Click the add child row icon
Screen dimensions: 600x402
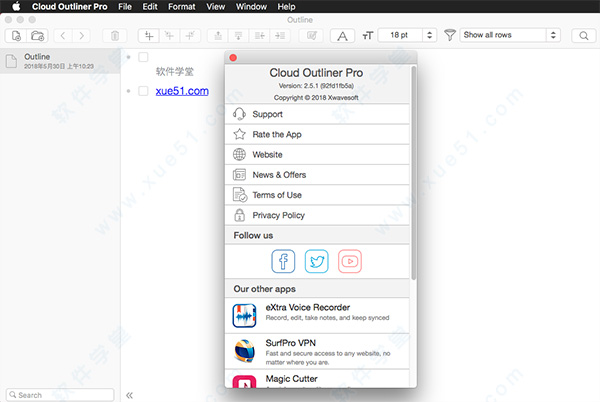tap(169, 36)
